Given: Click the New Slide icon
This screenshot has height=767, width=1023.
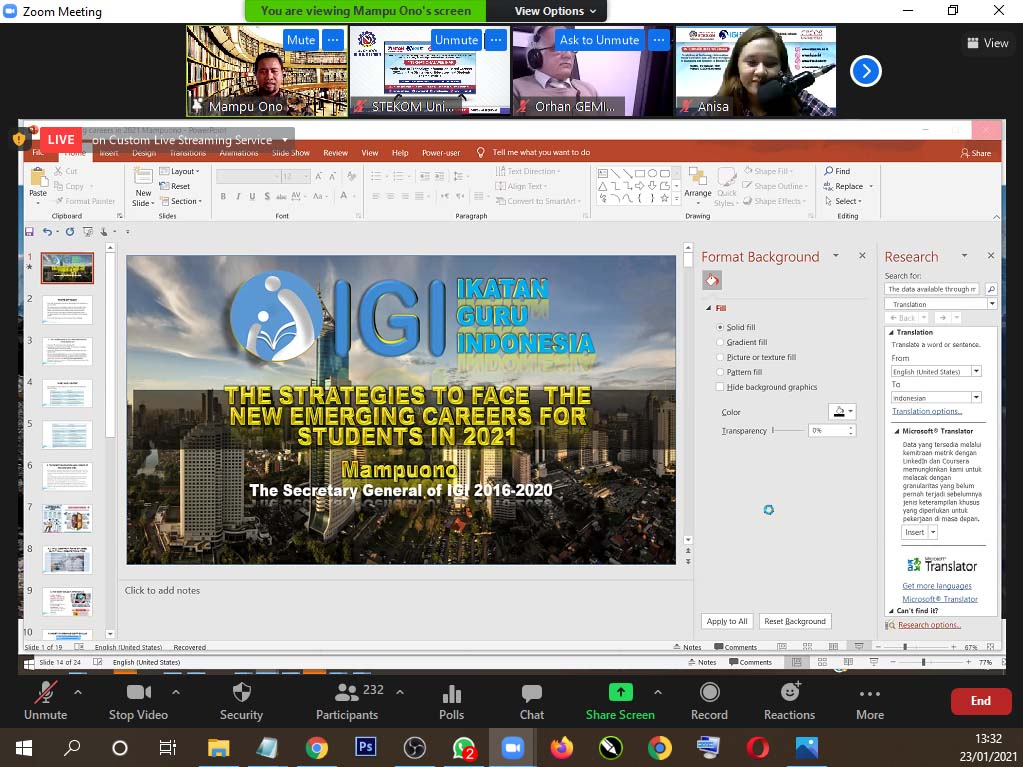Looking at the screenshot, I should 143,177.
